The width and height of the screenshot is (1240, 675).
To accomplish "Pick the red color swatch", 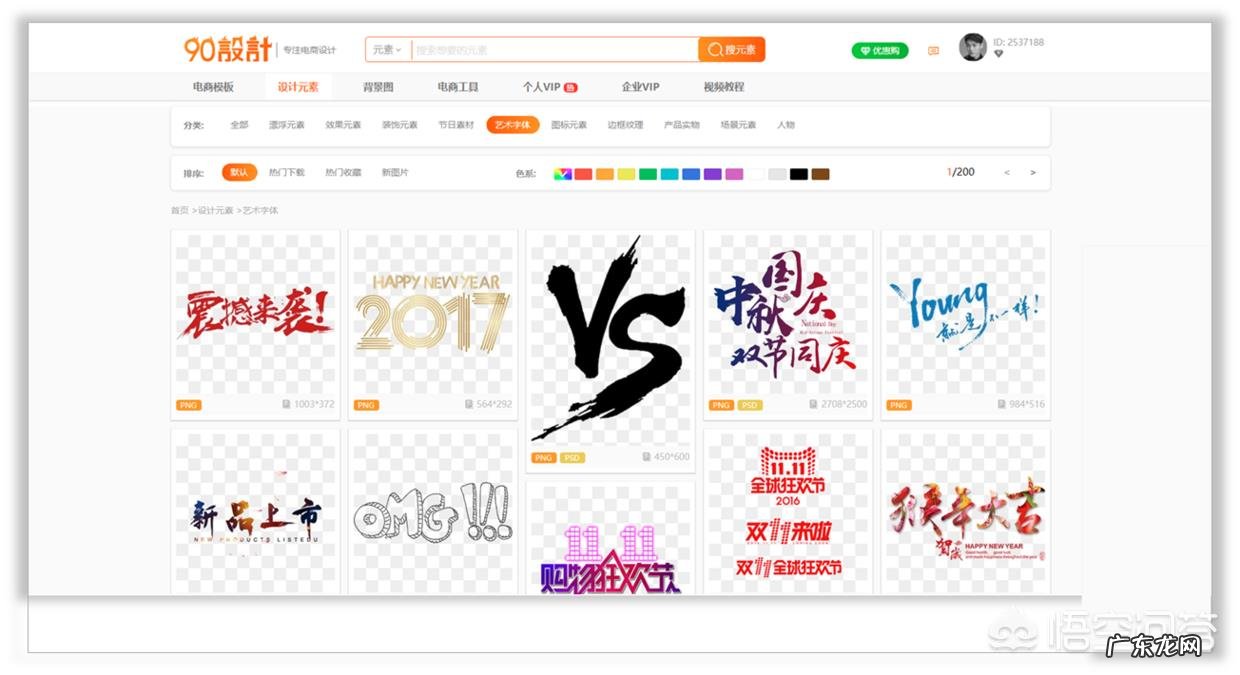I will [583, 174].
